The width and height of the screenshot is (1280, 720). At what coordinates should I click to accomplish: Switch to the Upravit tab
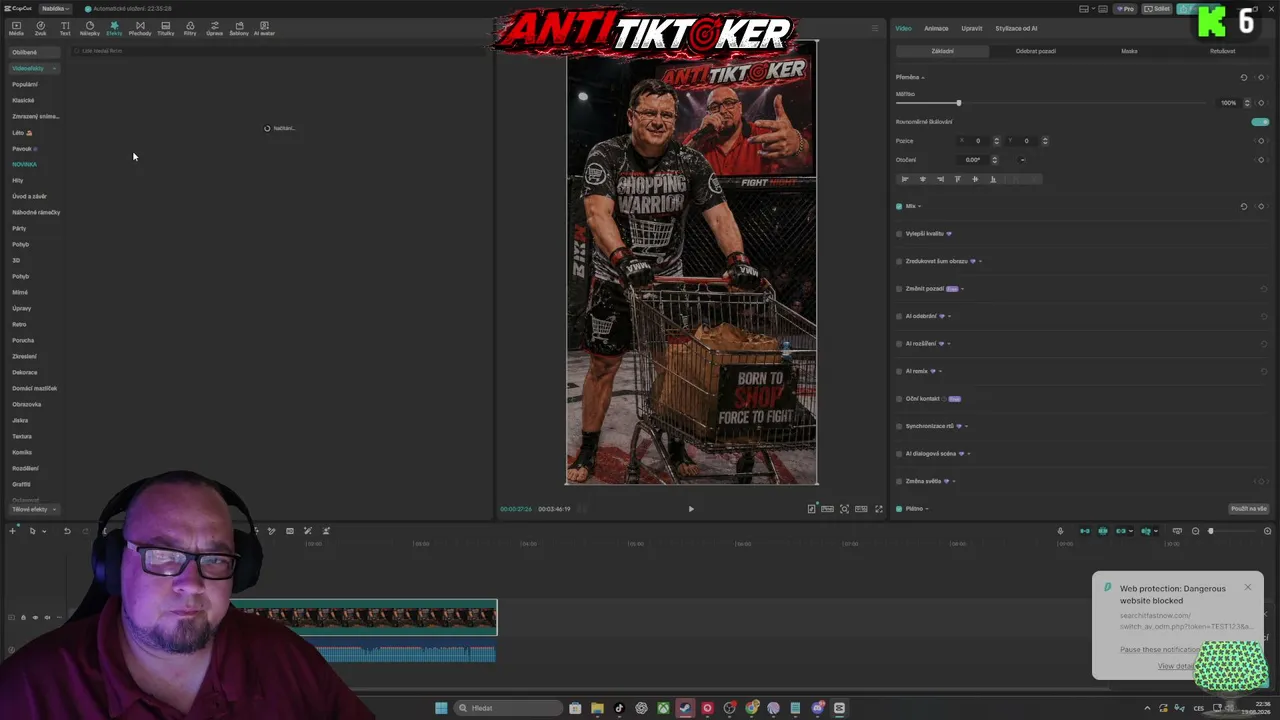(972, 28)
